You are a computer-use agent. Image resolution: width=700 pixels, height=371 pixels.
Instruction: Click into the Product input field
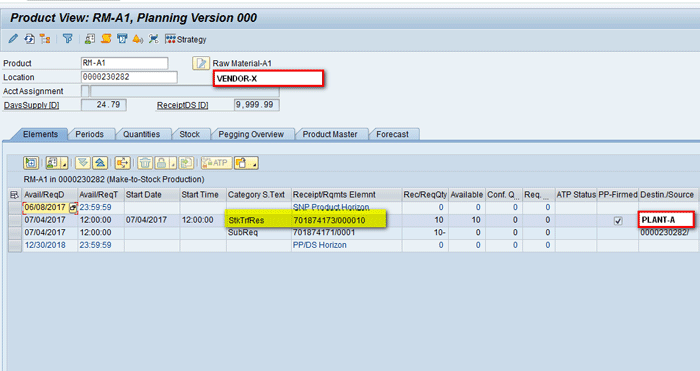click(125, 63)
